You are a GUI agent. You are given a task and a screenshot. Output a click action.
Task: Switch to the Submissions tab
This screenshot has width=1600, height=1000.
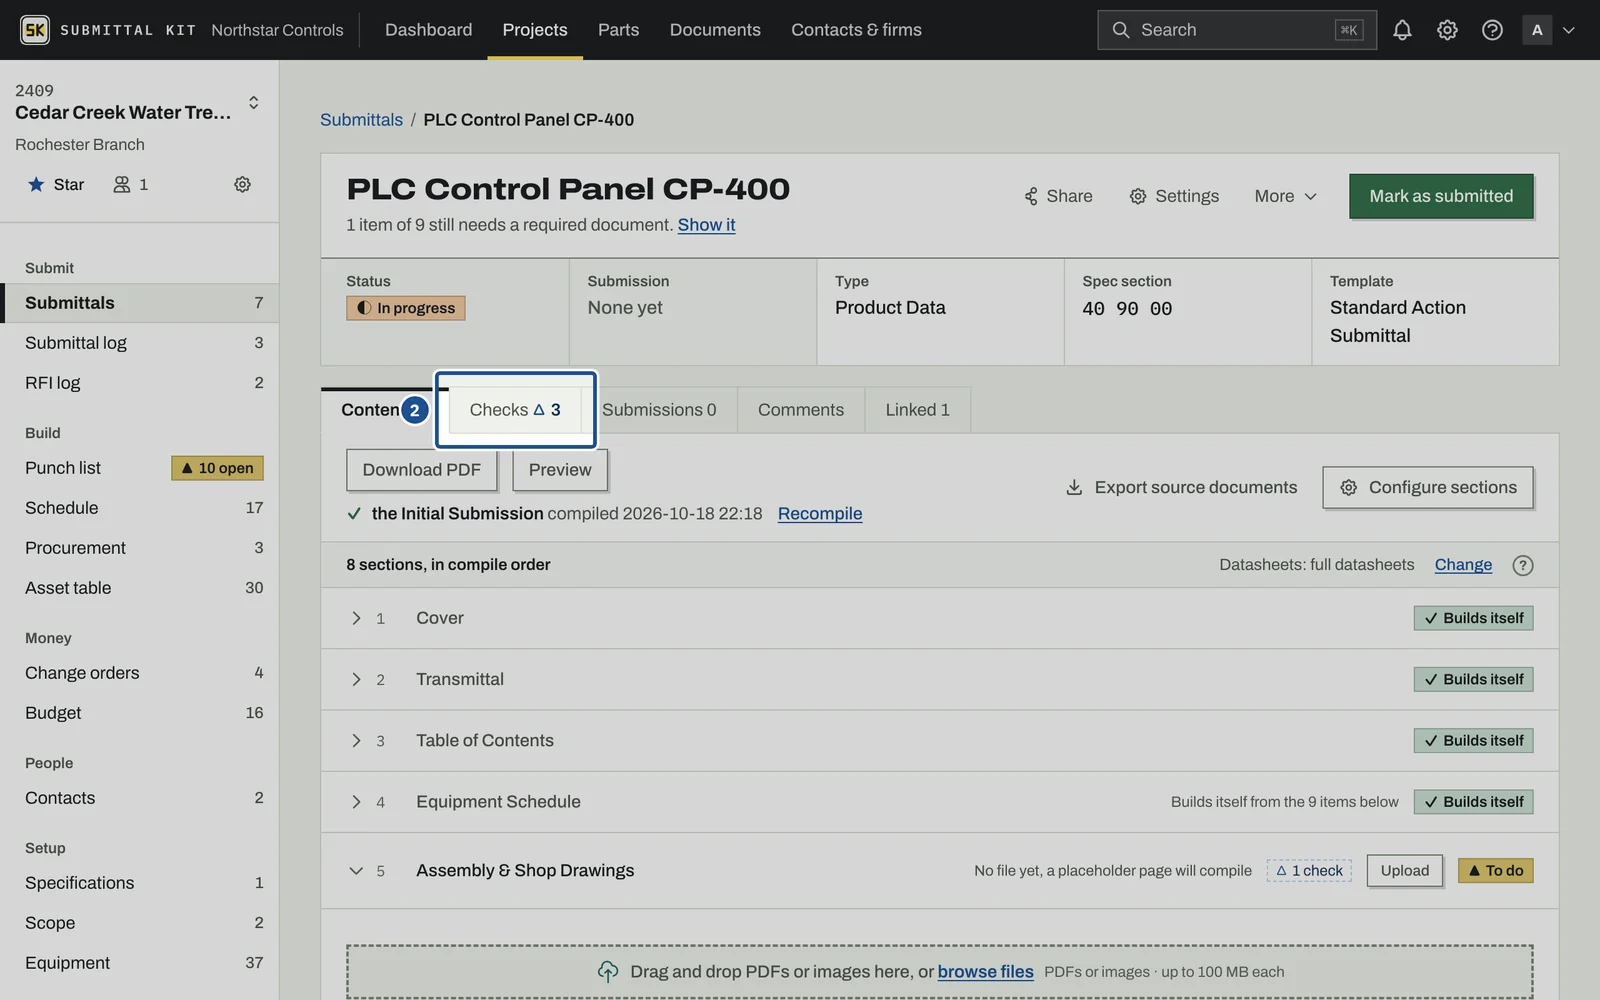tap(659, 410)
